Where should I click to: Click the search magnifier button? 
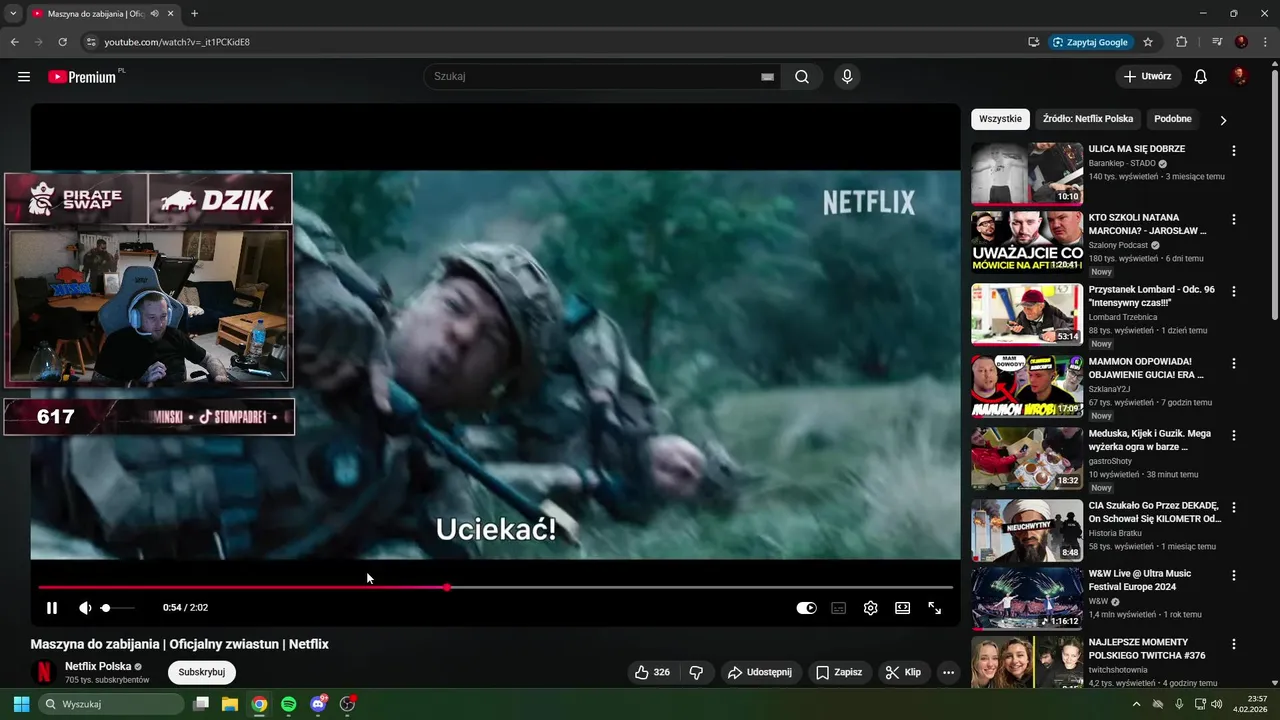point(802,77)
